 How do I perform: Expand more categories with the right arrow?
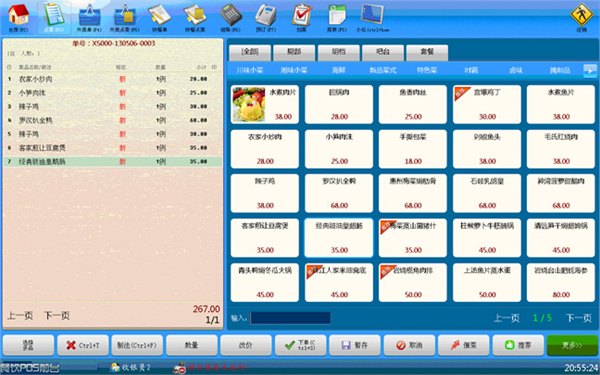pyautogui.click(x=590, y=70)
